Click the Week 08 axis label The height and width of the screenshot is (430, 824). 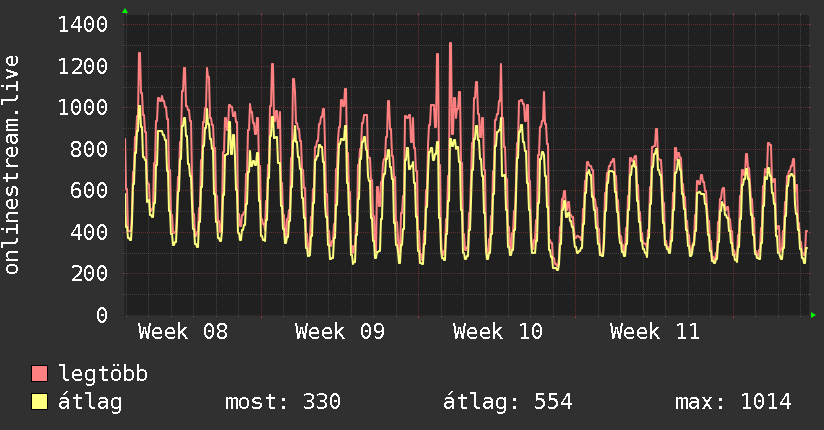[x=183, y=332]
